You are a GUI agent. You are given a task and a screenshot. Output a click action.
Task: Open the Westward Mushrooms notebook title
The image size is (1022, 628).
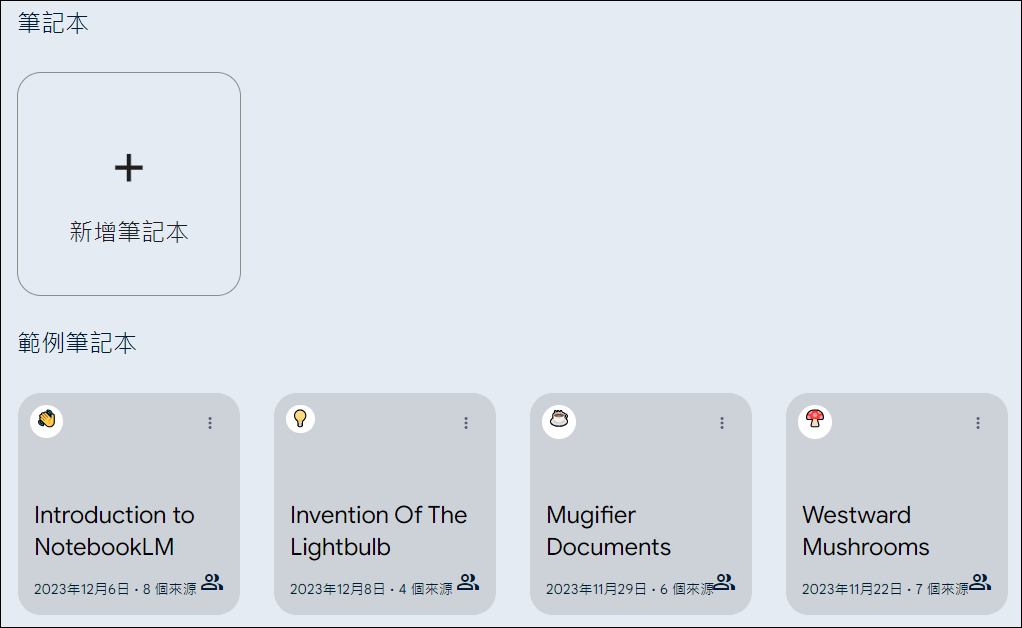pos(865,531)
